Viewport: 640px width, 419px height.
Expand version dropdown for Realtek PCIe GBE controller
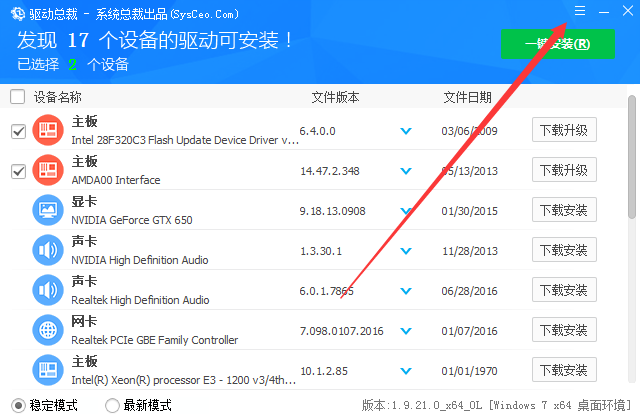tap(406, 331)
